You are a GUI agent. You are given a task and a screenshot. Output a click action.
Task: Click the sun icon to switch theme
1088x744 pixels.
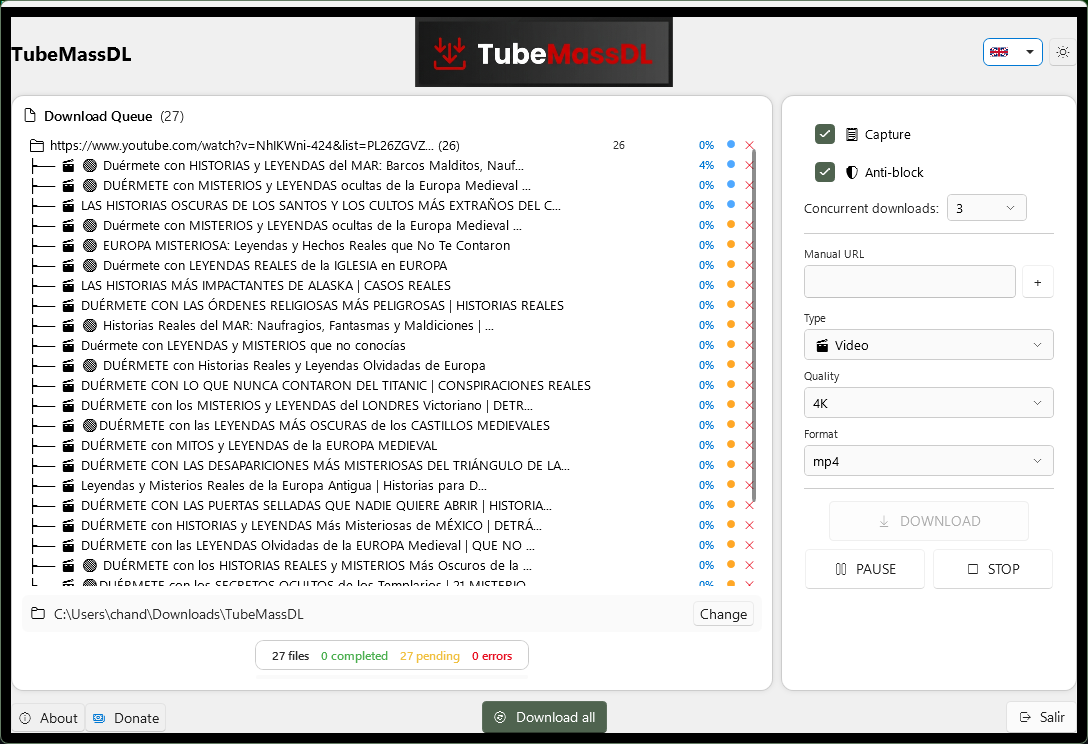coord(1062,52)
